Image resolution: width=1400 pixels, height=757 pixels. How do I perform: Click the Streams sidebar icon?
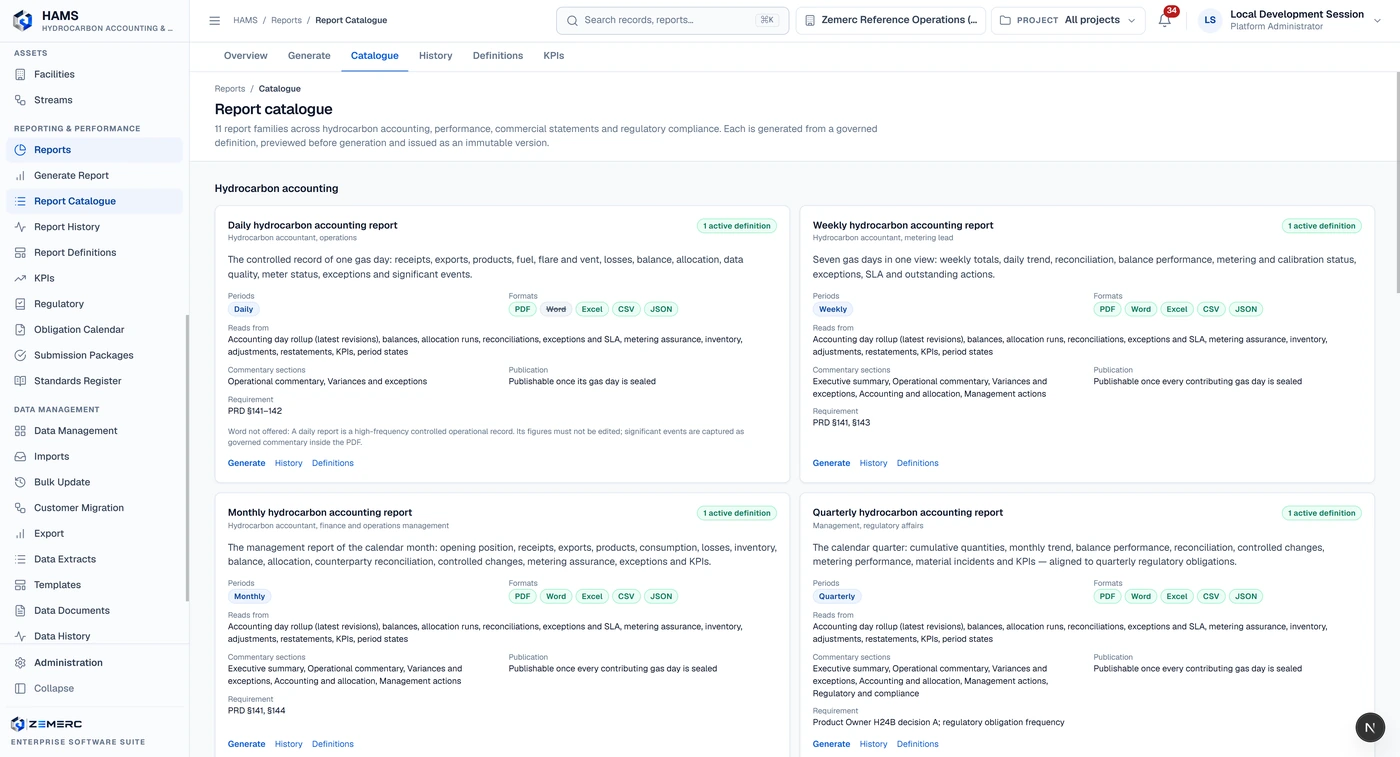[20, 100]
